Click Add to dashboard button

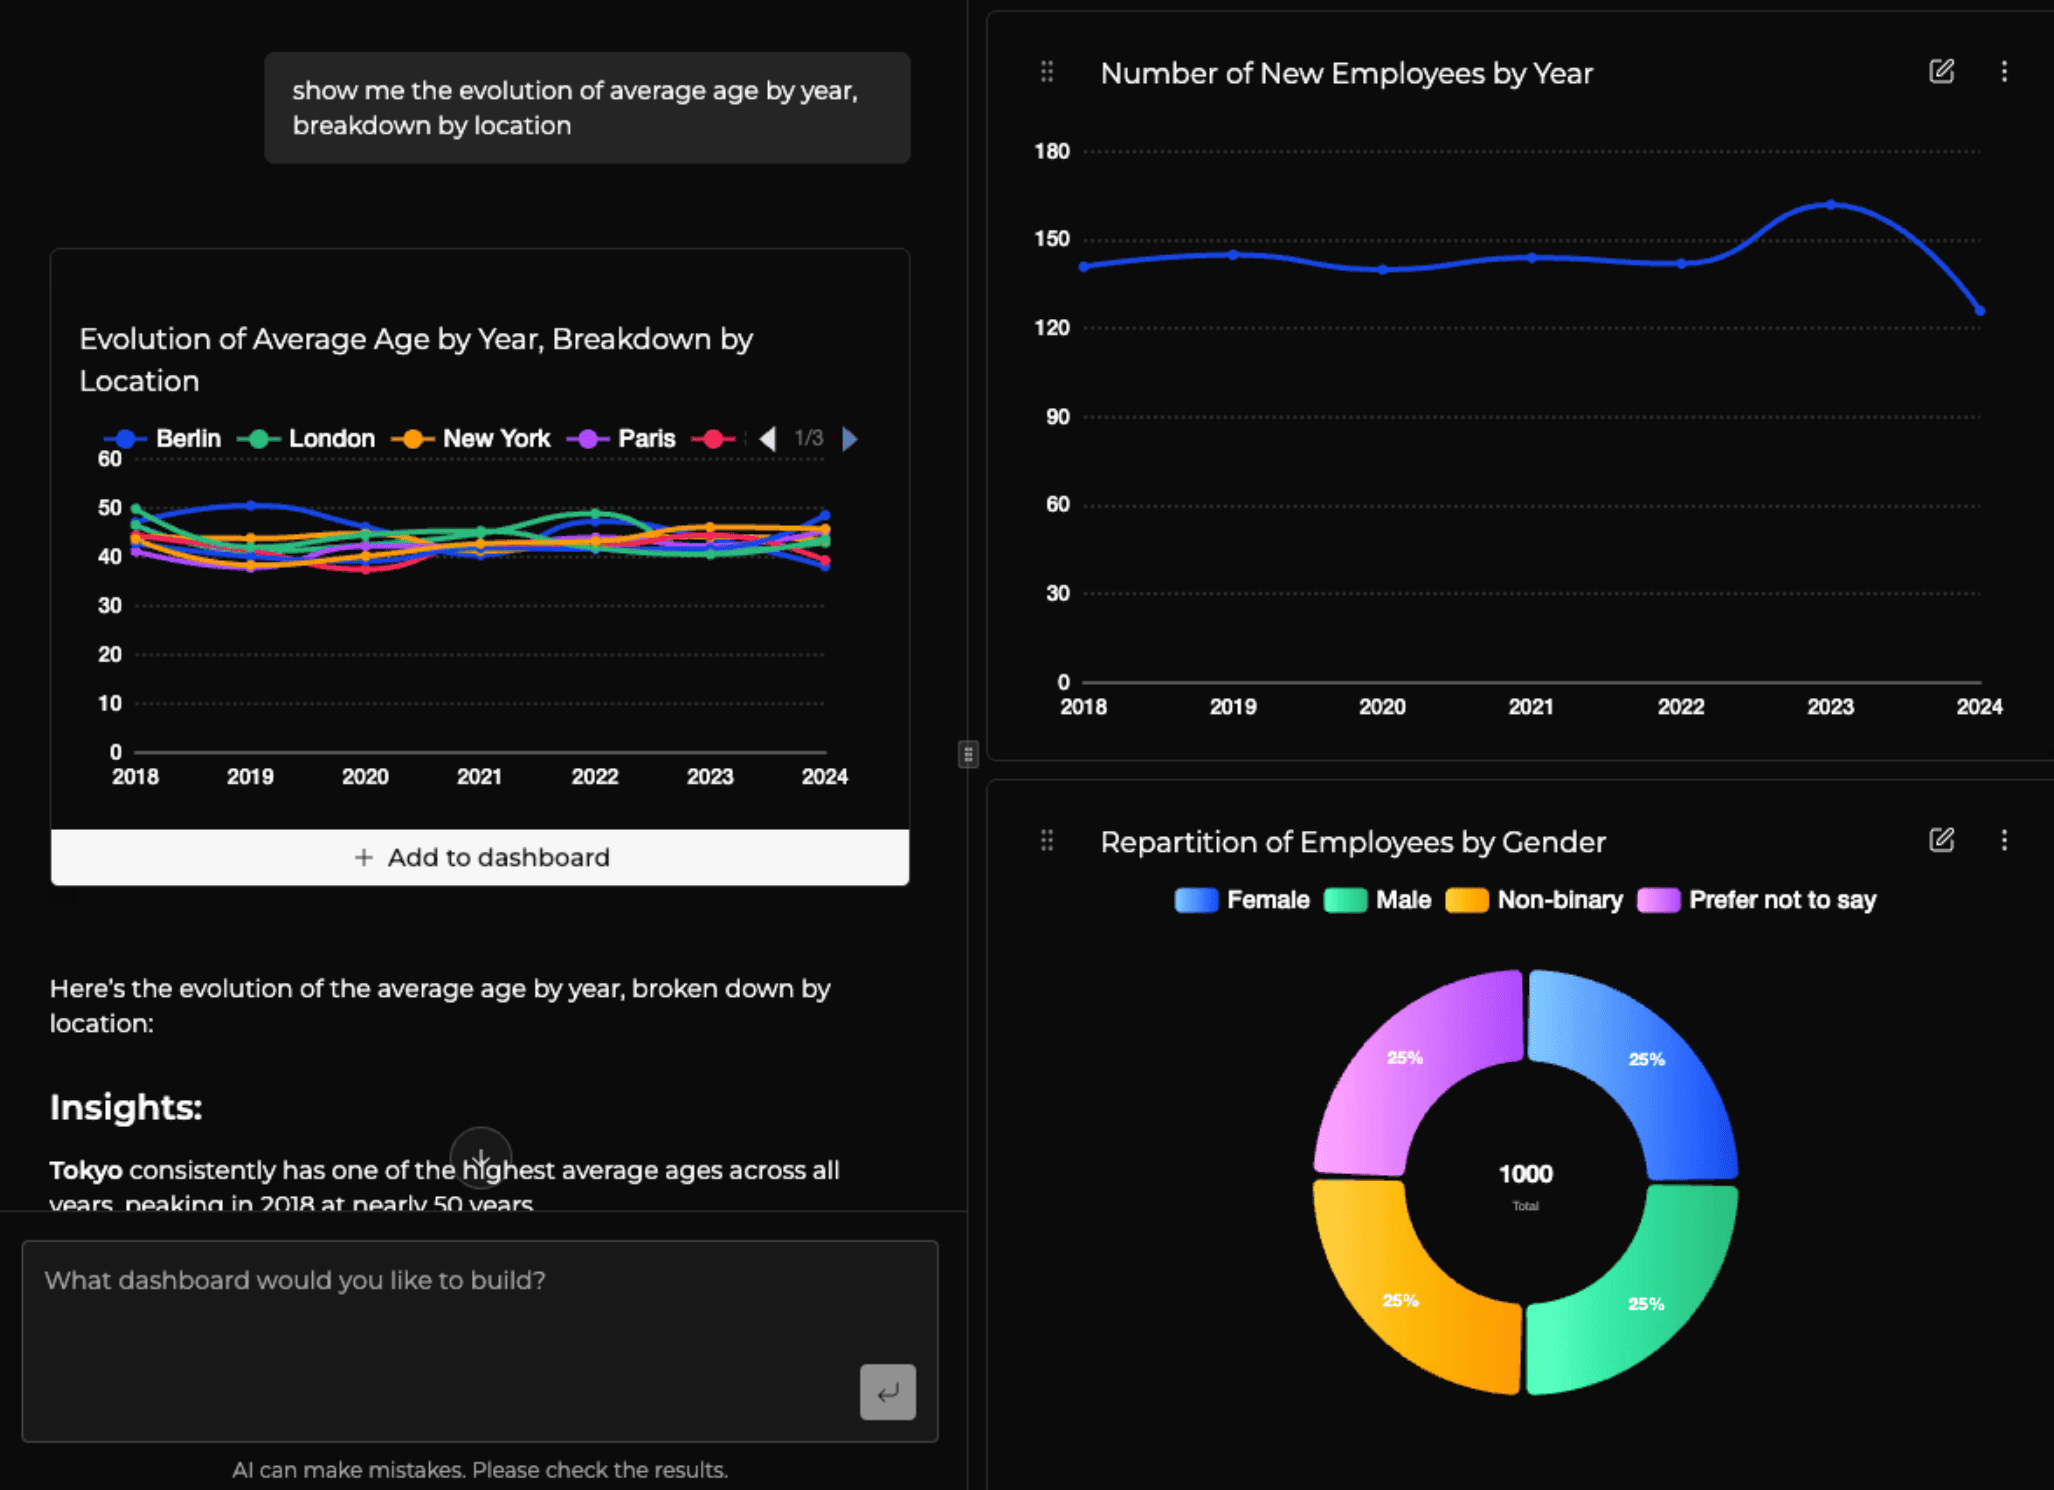[480, 857]
